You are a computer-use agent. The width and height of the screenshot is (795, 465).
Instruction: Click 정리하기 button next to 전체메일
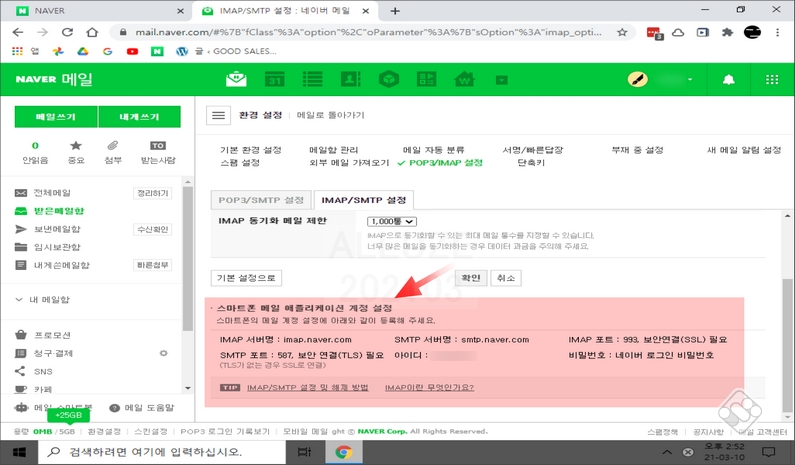point(153,193)
